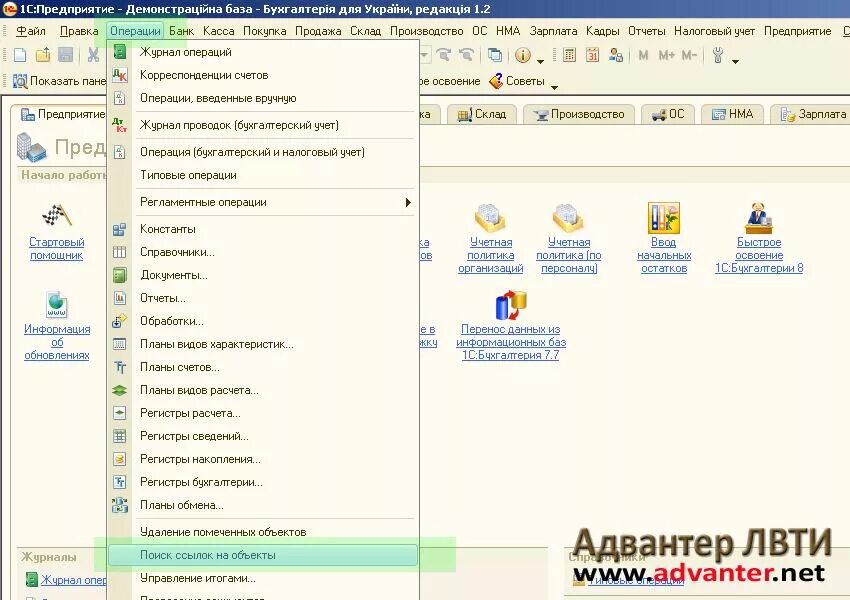
Task: Open Учетная политика (по персоналу) link
Action: coord(569,255)
